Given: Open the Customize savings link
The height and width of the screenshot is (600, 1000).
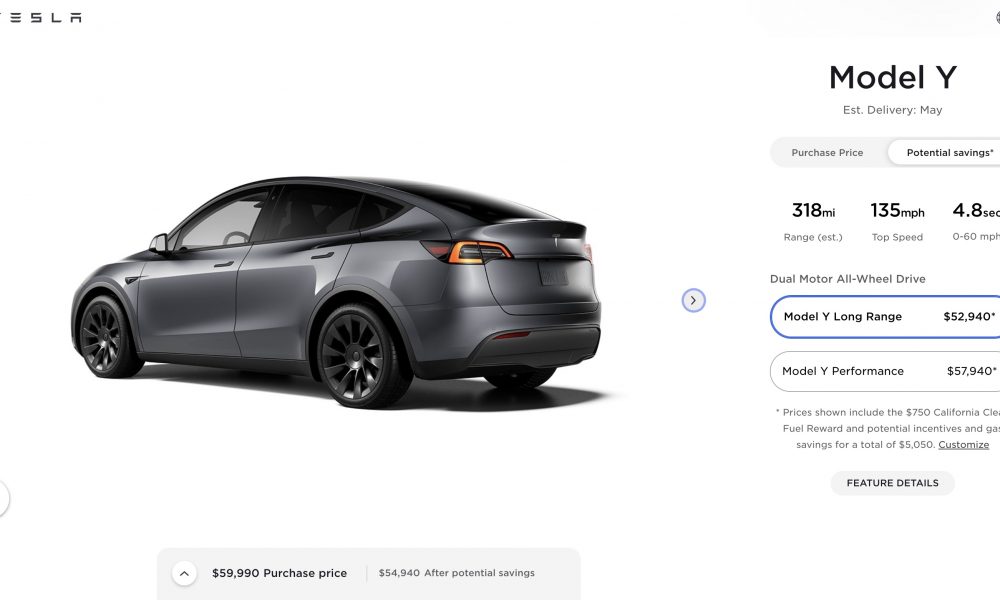Looking at the screenshot, I should [963, 445].
